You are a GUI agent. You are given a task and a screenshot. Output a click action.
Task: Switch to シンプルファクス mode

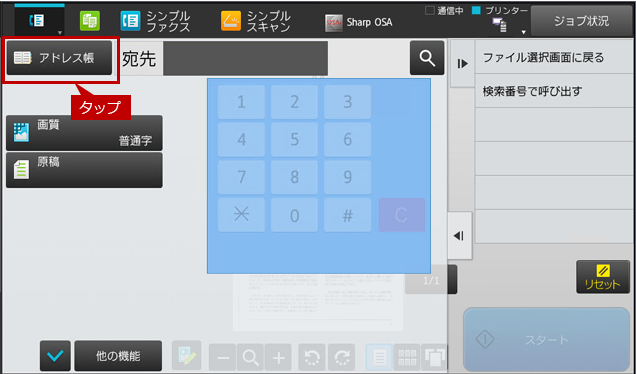155,21
